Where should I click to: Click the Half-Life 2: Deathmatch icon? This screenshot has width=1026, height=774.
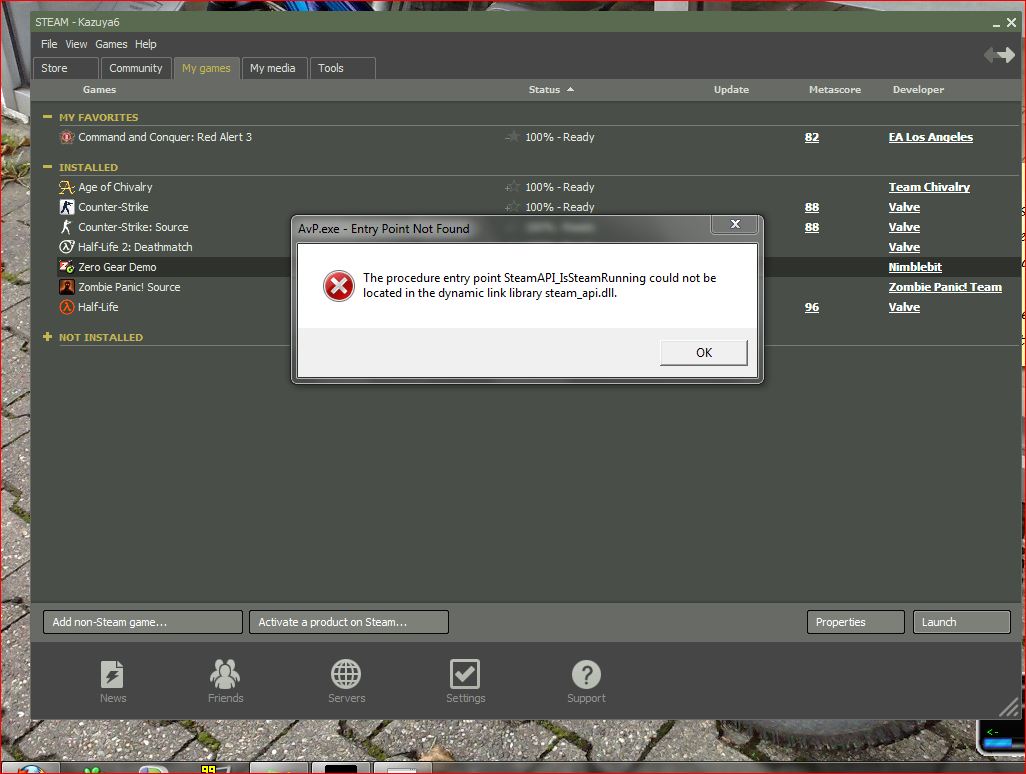click(66, 247)
